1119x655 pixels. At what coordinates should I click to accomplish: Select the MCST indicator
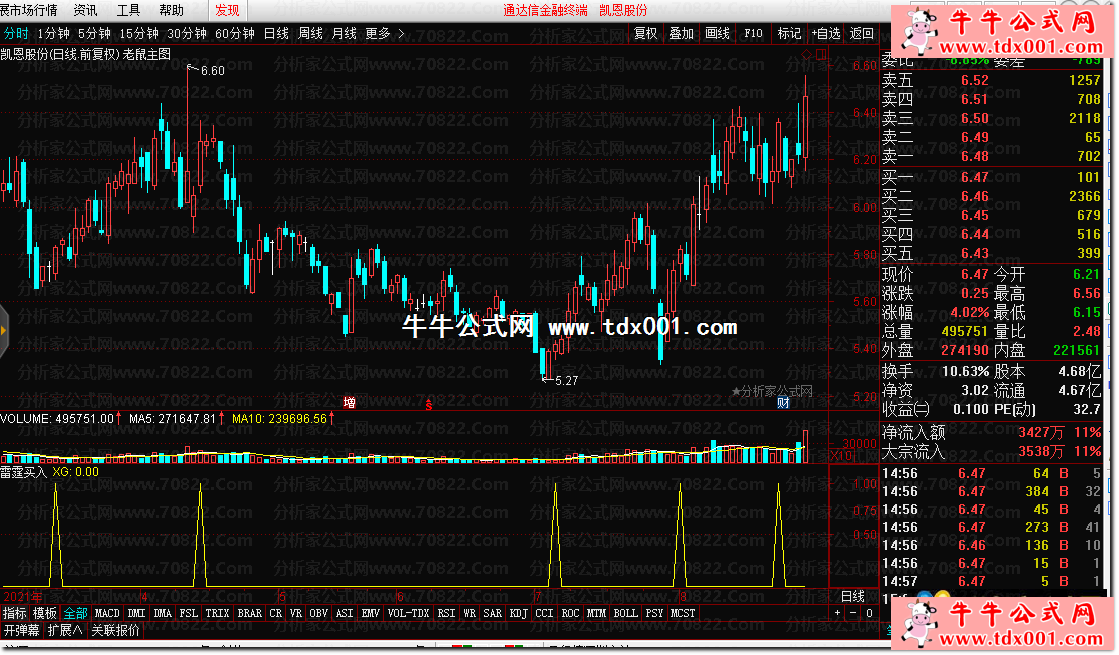pyautogui.click(x=683, y=613)
